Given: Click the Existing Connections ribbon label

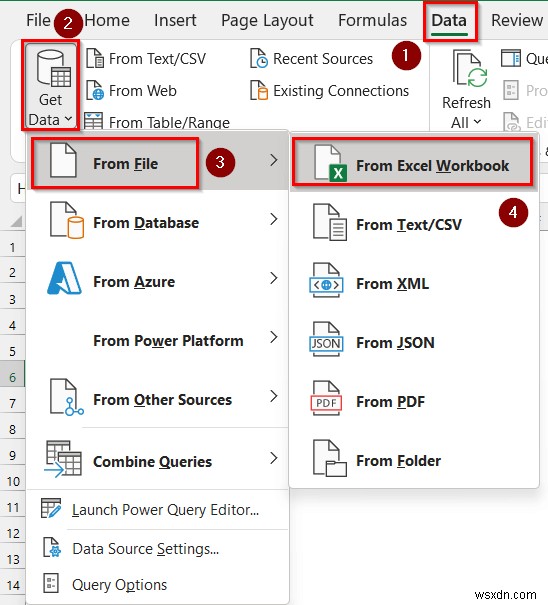Looking at the screenshot, I should [x=341, y=91].
